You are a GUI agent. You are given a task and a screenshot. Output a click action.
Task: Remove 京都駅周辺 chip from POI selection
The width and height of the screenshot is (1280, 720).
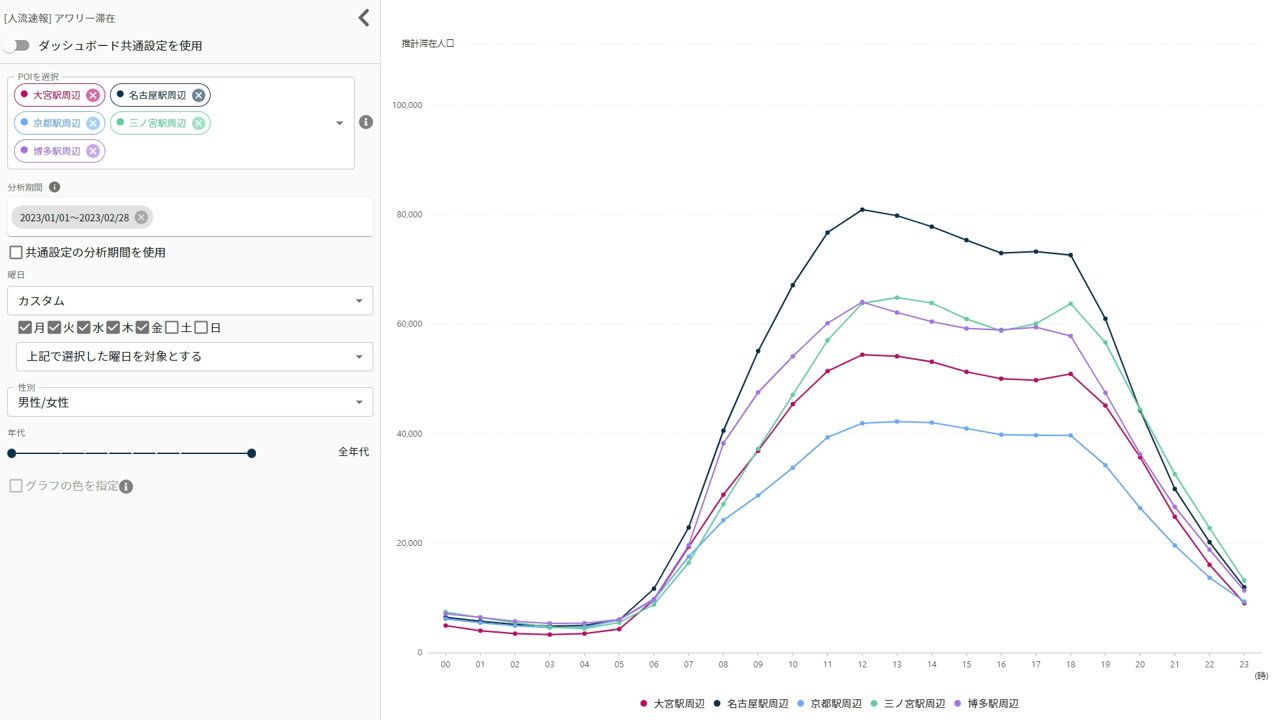coord(93,123)
